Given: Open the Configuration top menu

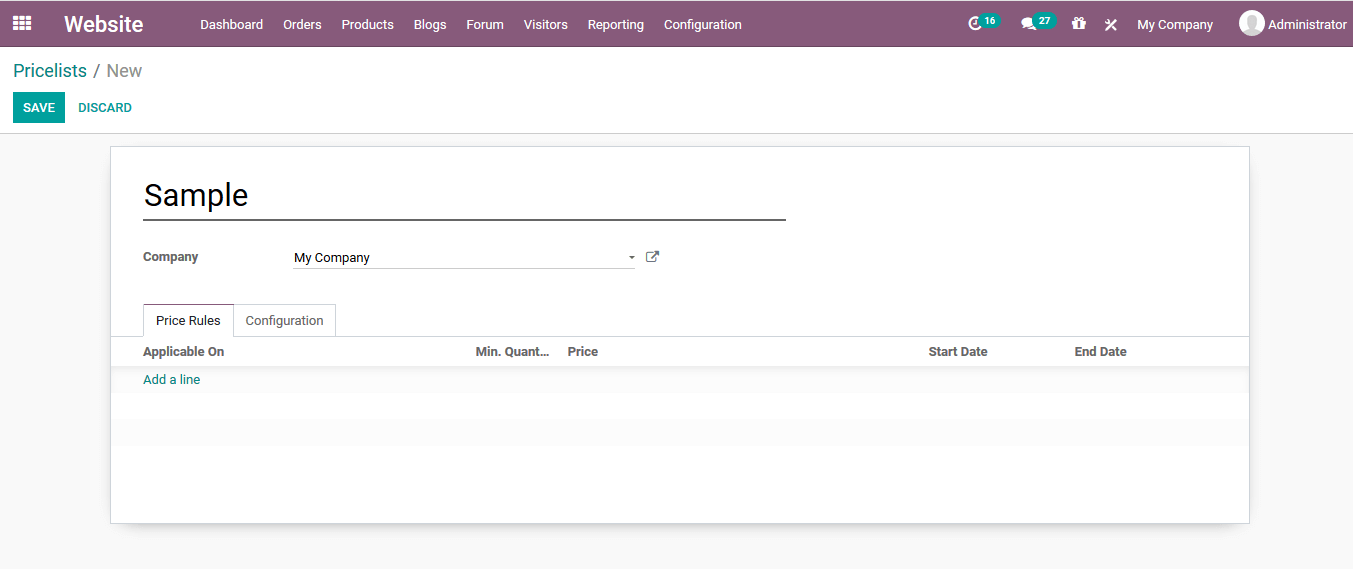Looking at the screenshot, I should click(703, 24).
